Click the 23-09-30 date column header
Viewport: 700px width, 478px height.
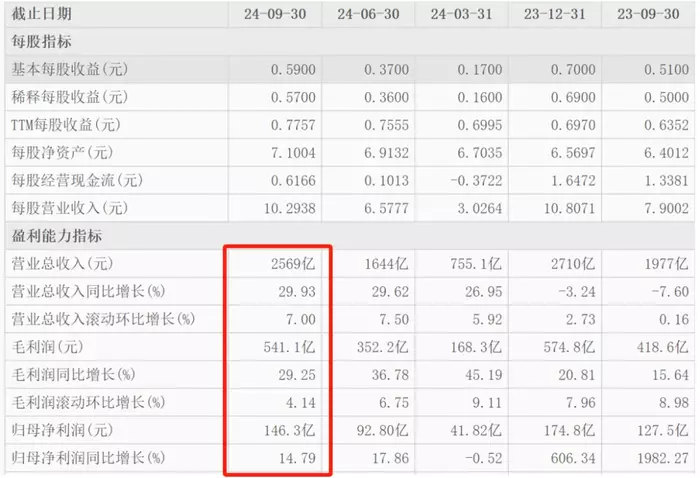tap(650, 14)
